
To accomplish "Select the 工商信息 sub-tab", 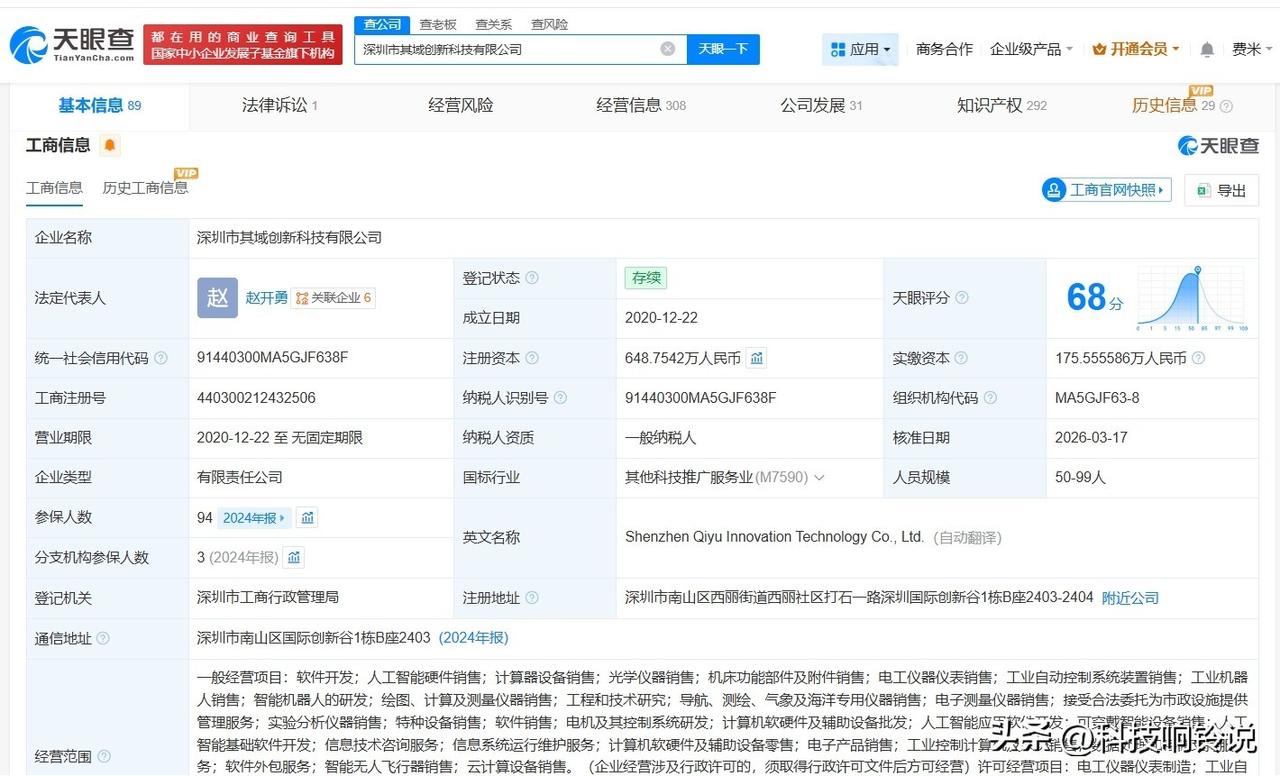I will [54, 188].
